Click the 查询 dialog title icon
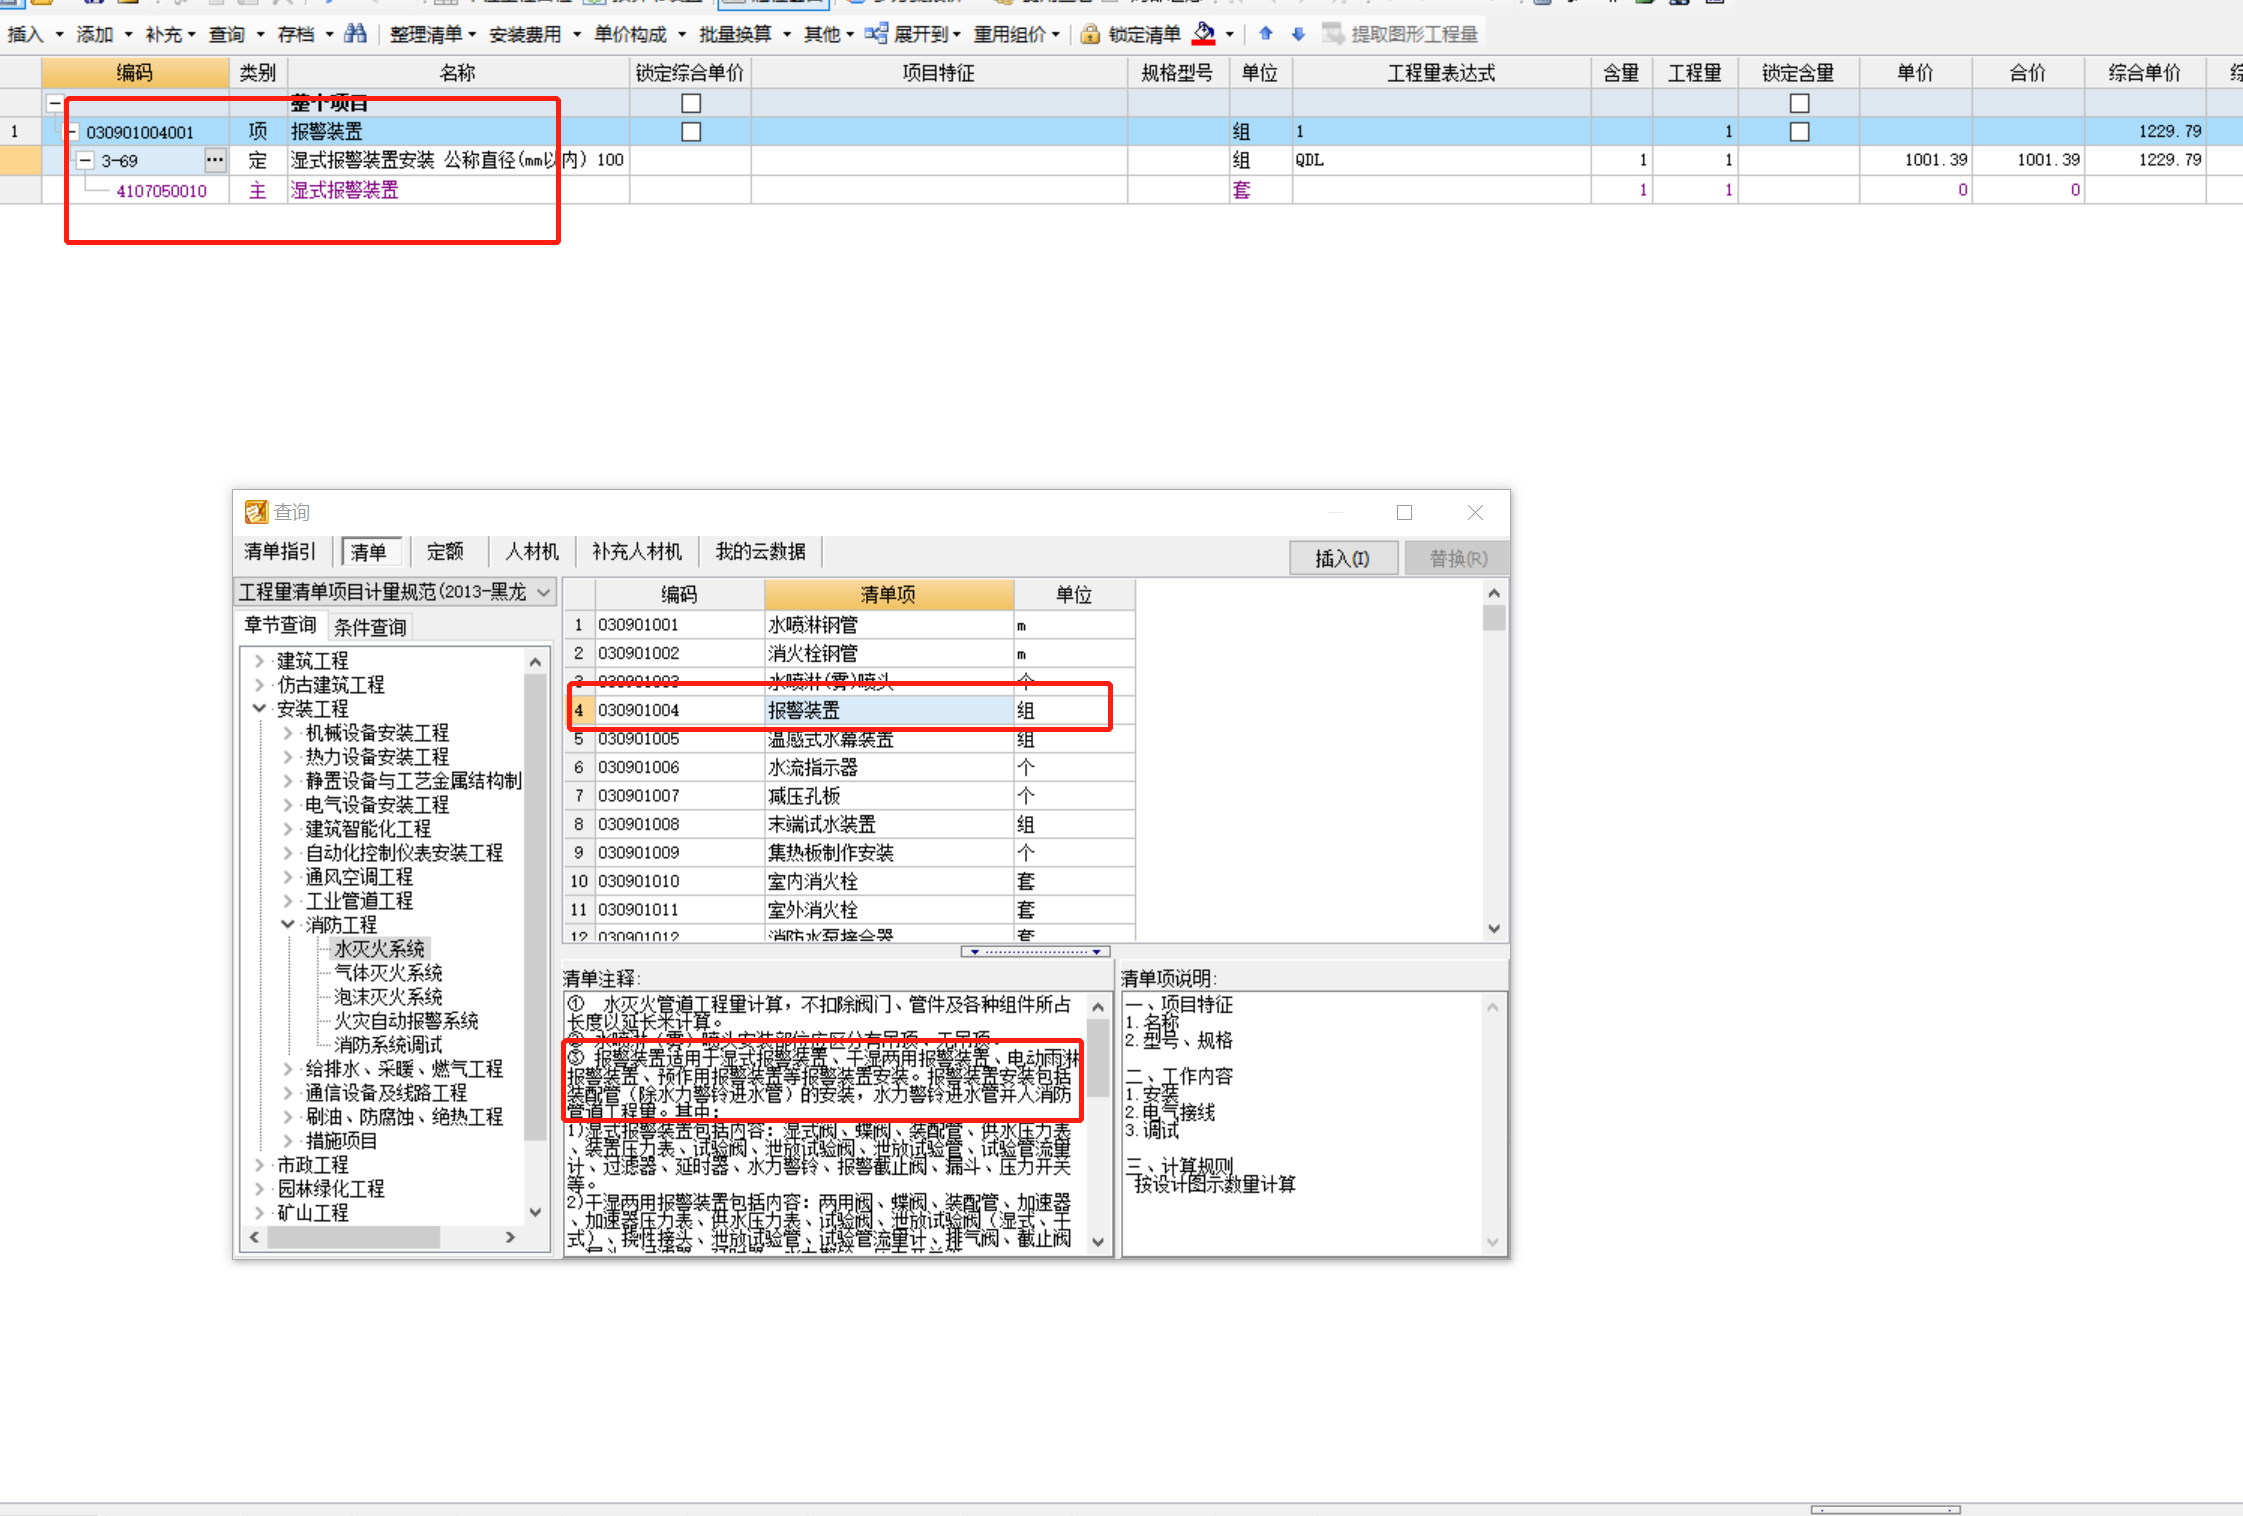2243x1516 pixels. click(256, 512)
